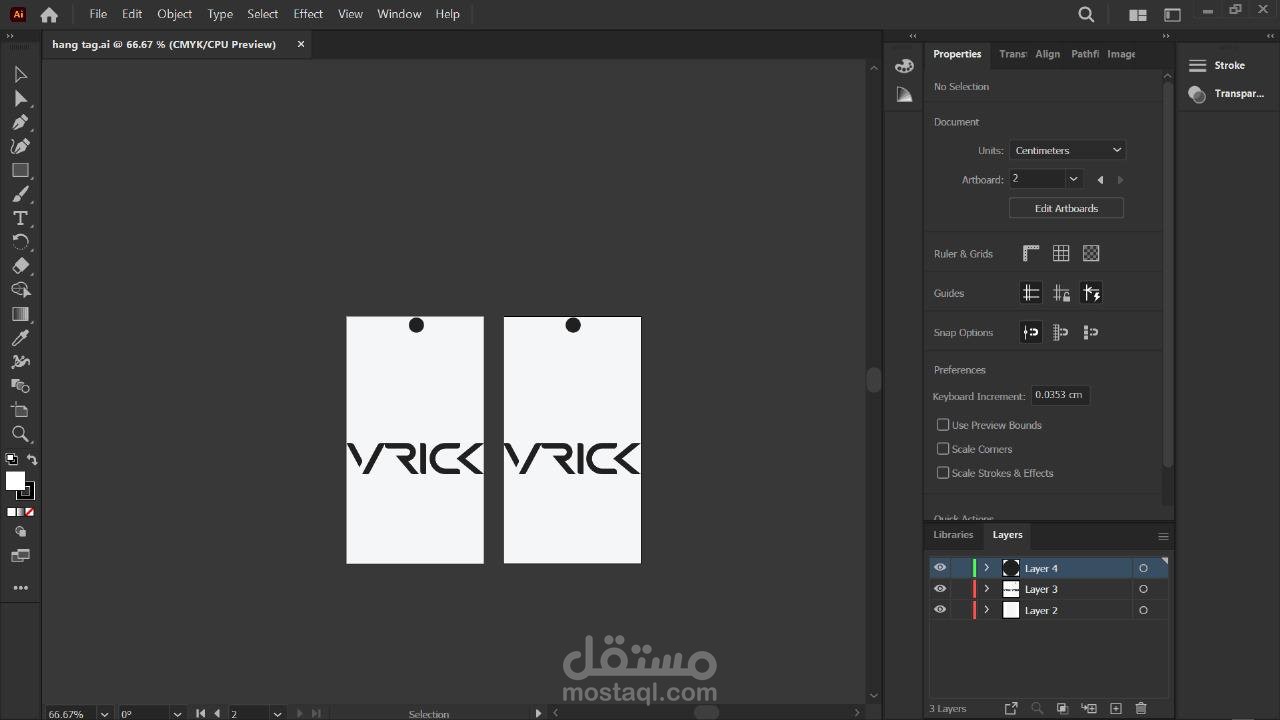Go to Illustrator Home screen
This screenshot has width=1280, height=720.
(49, 14)
